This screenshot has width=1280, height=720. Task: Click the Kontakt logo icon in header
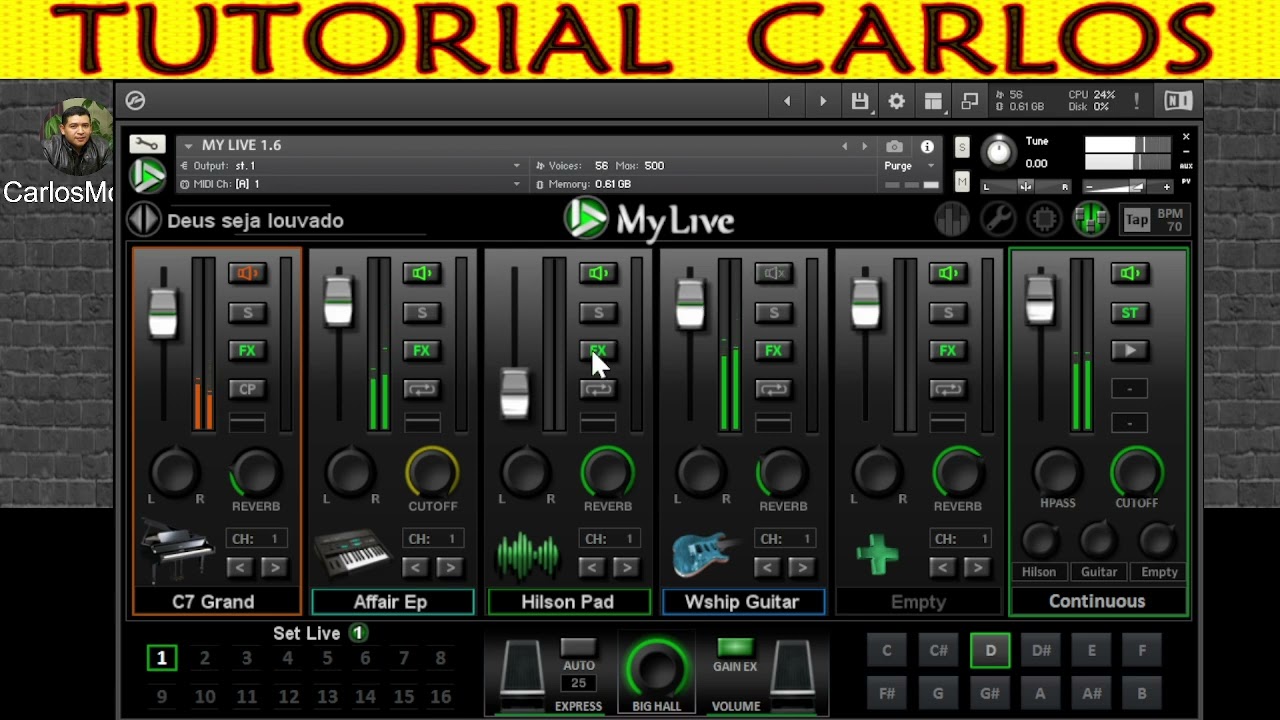pos(135,100)
